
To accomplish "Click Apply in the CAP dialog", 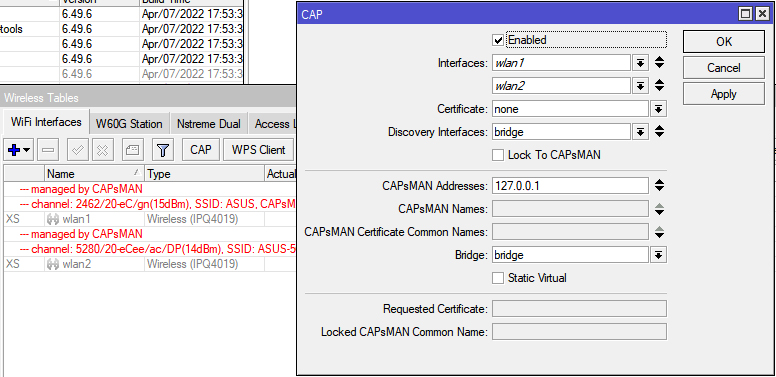I will point(724,94).
